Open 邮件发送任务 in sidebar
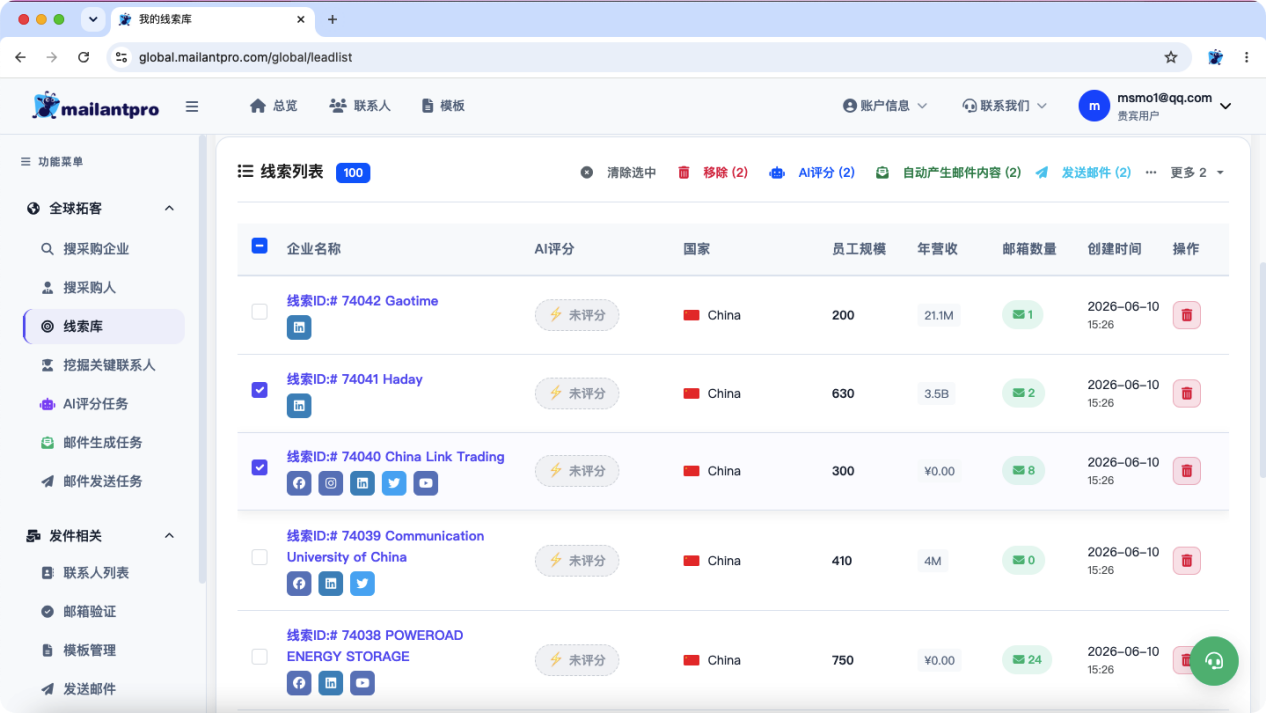 pyautogui.click(x=104, y=481)
